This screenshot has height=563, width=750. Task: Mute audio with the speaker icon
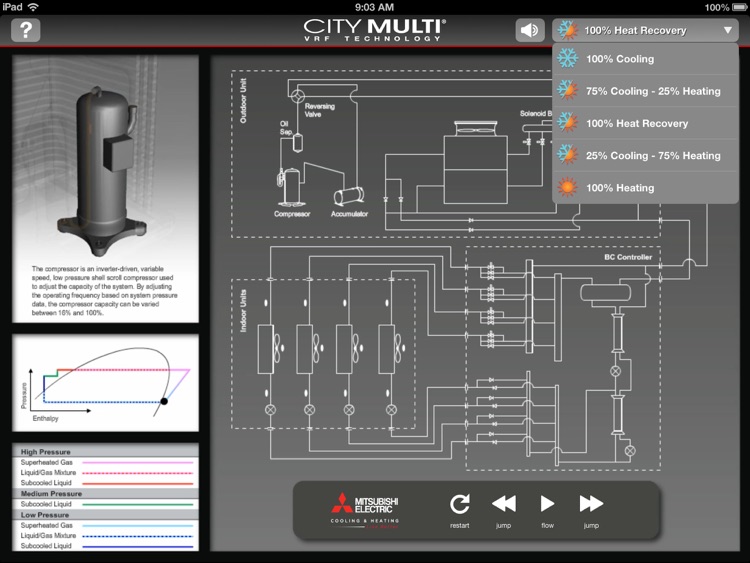pos(529,30)
